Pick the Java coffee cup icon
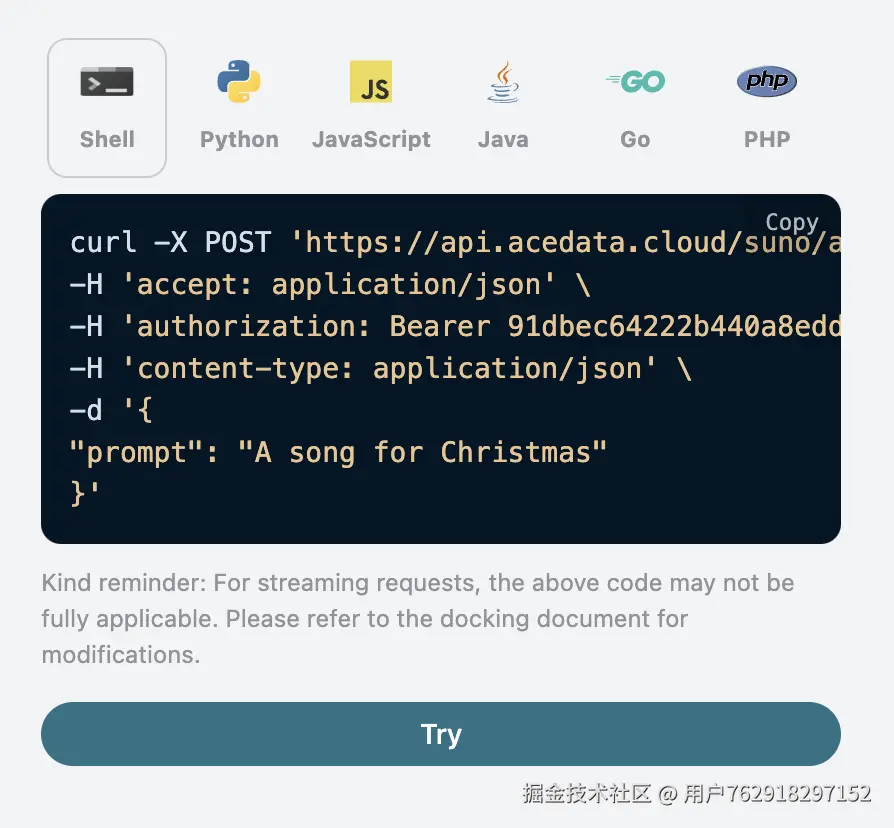This screenshot has height=828, width=894. [x=503, y=82]
